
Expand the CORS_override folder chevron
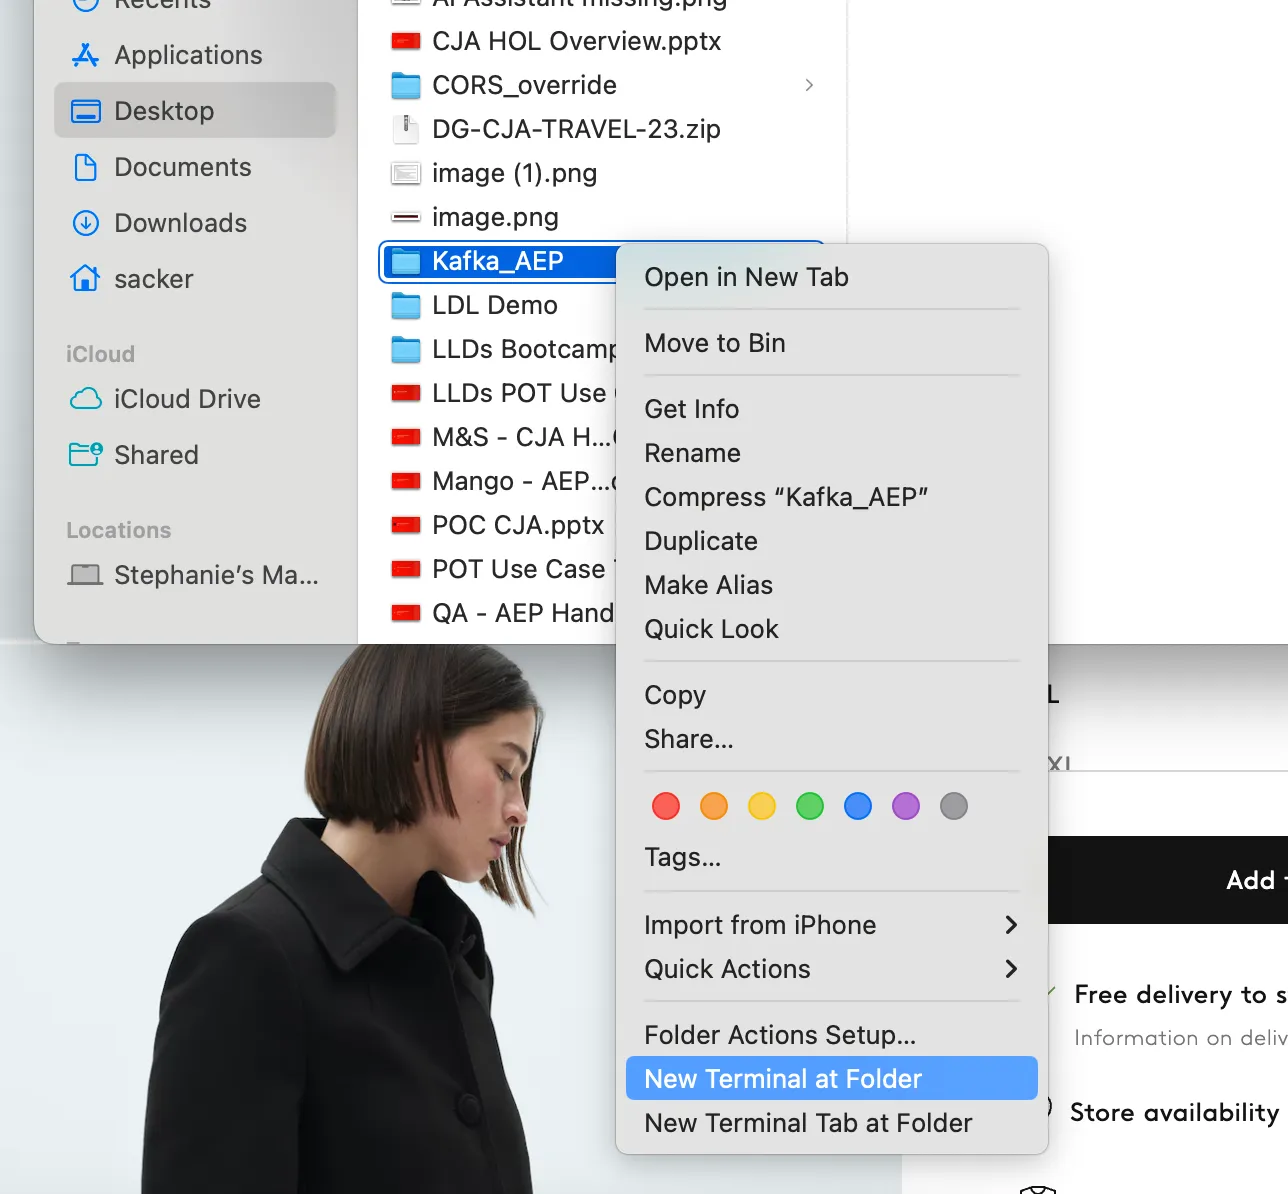click(x=809, y=85)
